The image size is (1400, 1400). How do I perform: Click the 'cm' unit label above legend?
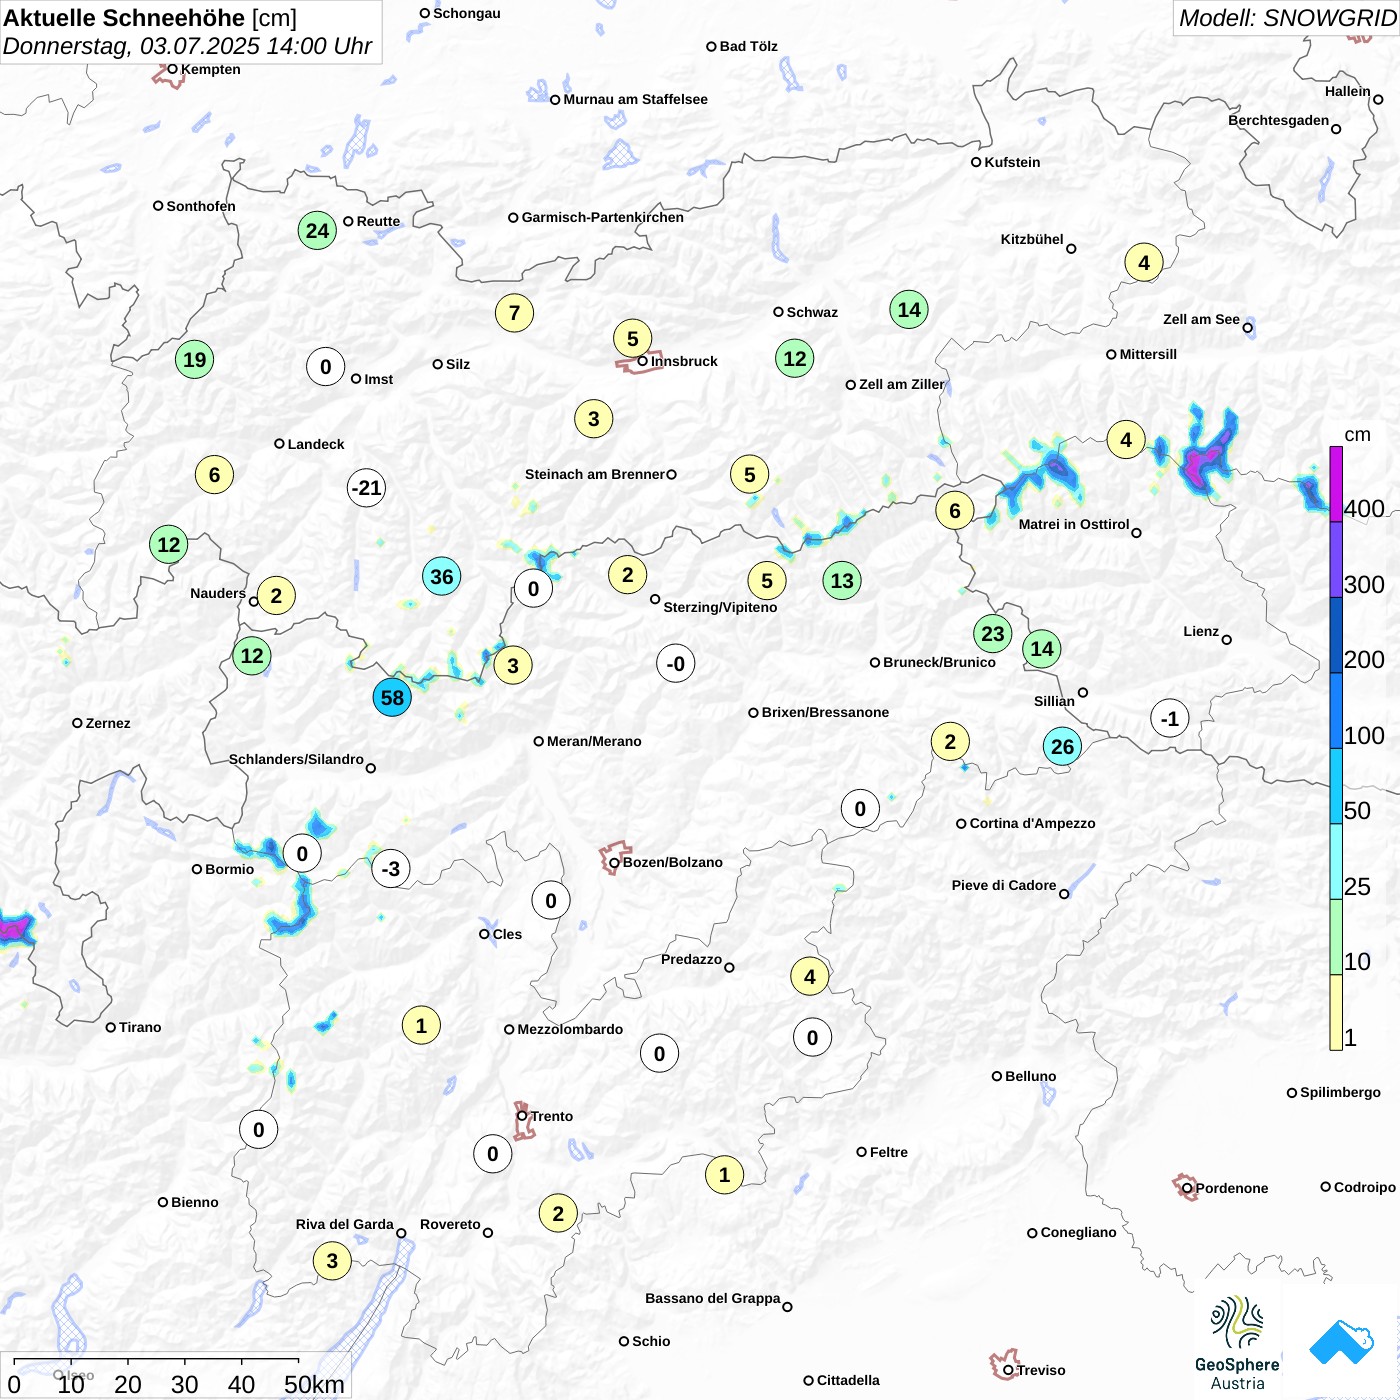click(x=1357, y=434)
